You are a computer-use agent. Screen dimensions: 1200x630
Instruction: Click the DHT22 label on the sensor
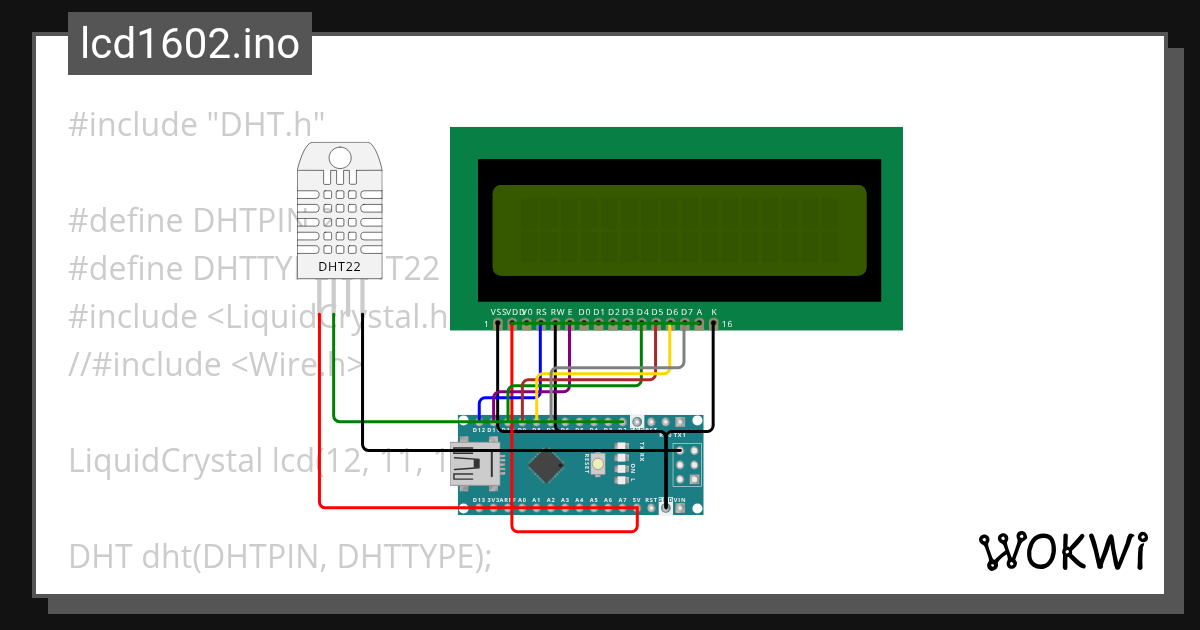[340, 267]
